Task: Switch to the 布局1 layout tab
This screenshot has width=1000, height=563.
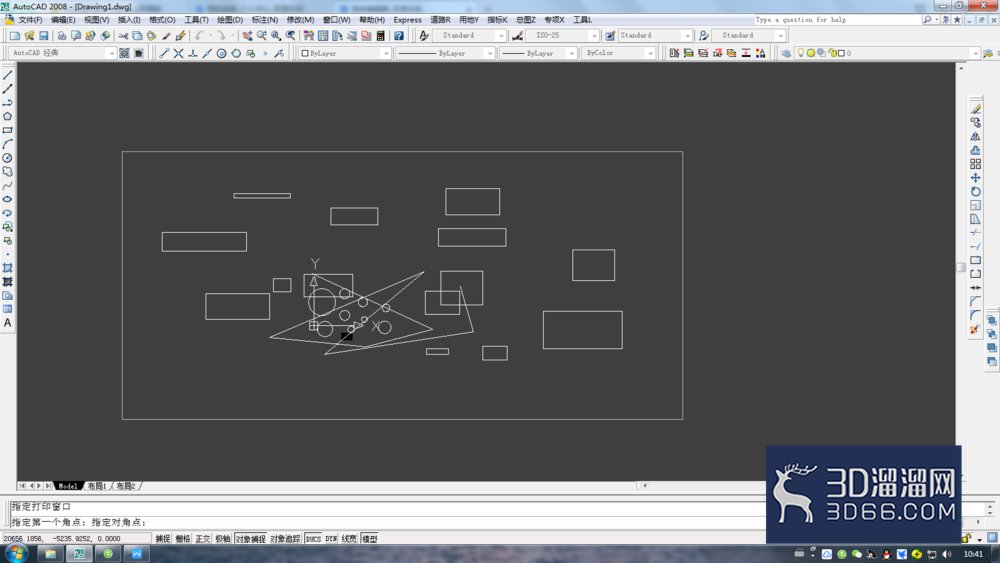Action: [96, 486]
